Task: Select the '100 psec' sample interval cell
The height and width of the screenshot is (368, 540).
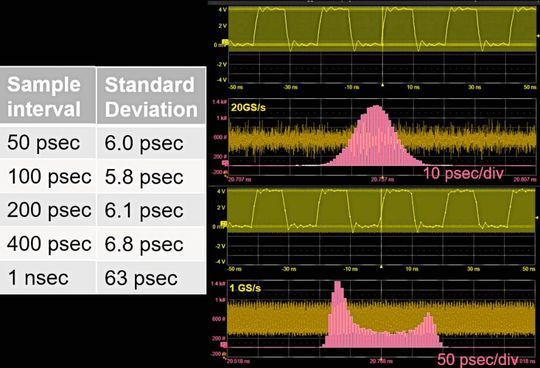Action: (48, 176)
